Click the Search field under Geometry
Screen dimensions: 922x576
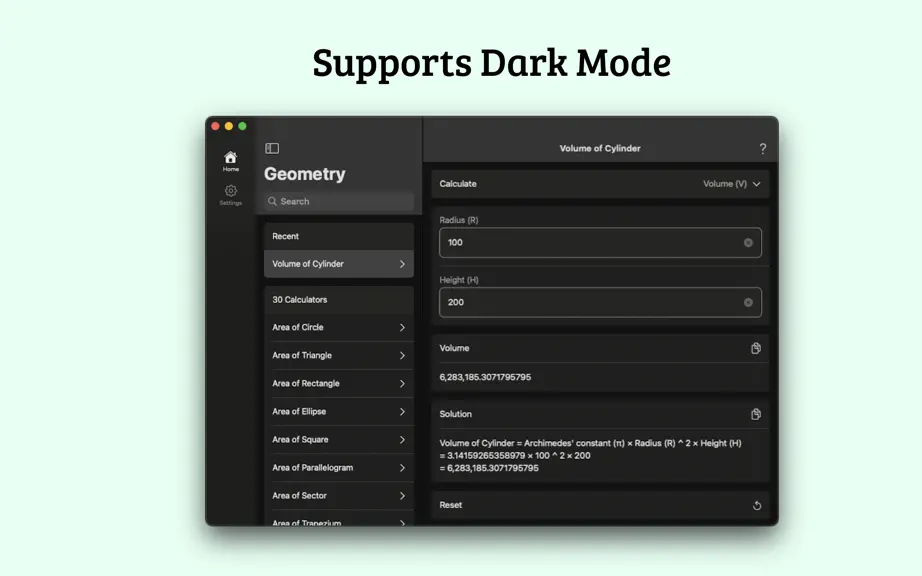[x=339, y=201]
